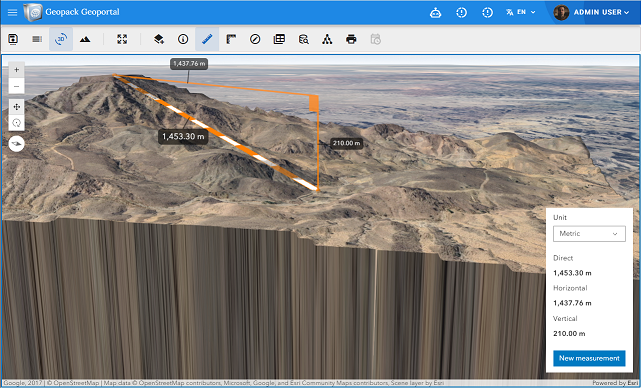Viewport: 642px width, 388px height.
Task: Click the Geopack Geoportal title
Action: 82,12
